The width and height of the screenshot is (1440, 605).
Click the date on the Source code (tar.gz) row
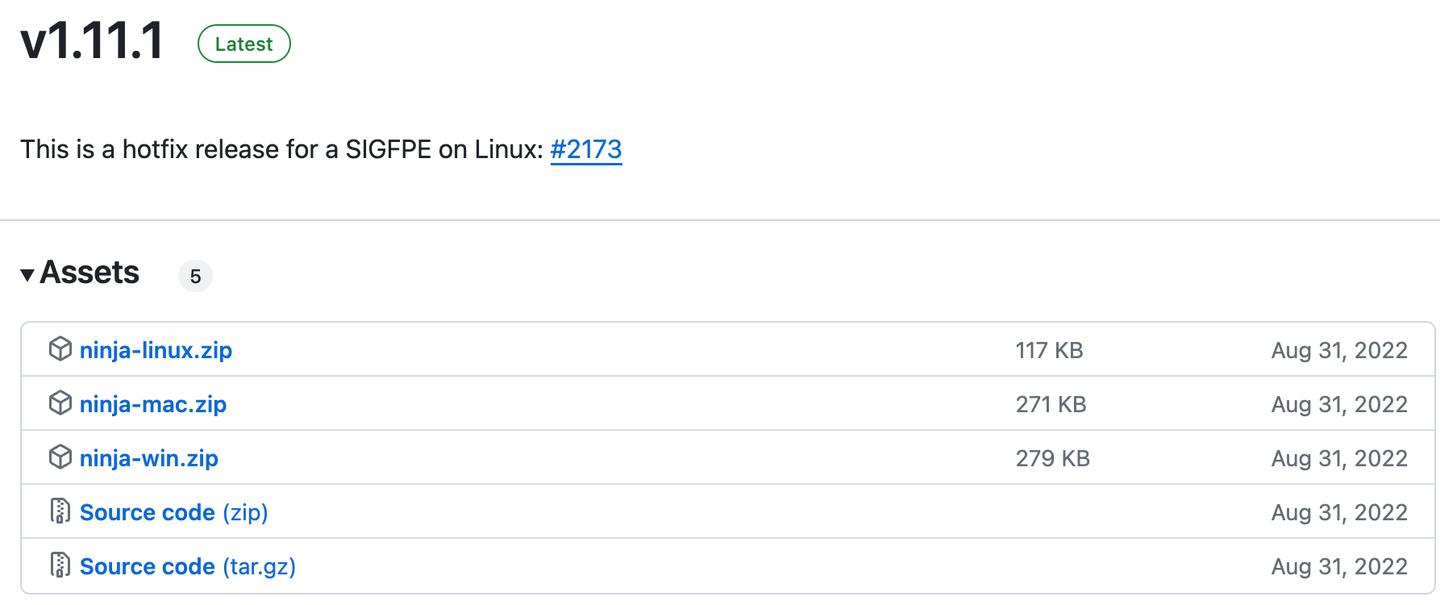[1339, 567]
